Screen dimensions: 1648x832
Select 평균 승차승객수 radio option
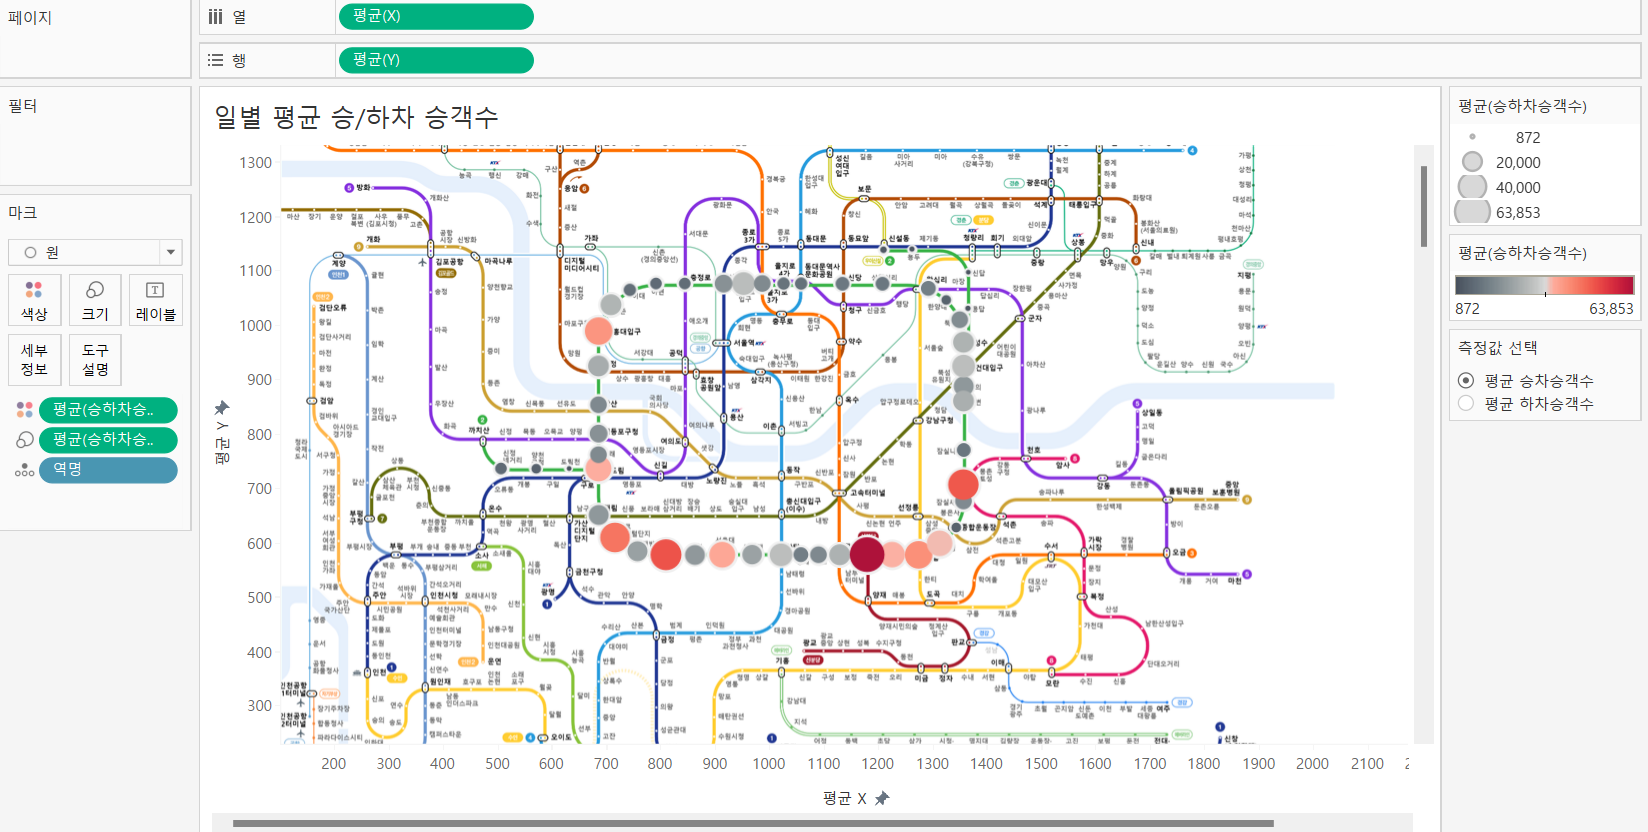[x=1466, y=380]
